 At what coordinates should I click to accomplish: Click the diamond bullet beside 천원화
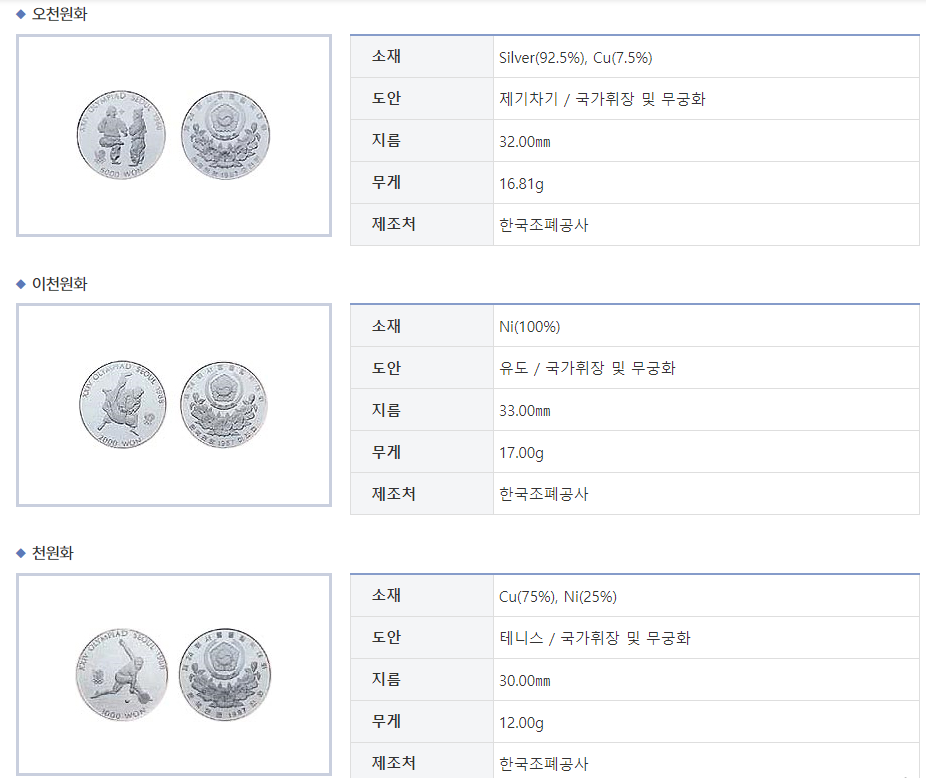pyautogui.click(x=21, y=553)
